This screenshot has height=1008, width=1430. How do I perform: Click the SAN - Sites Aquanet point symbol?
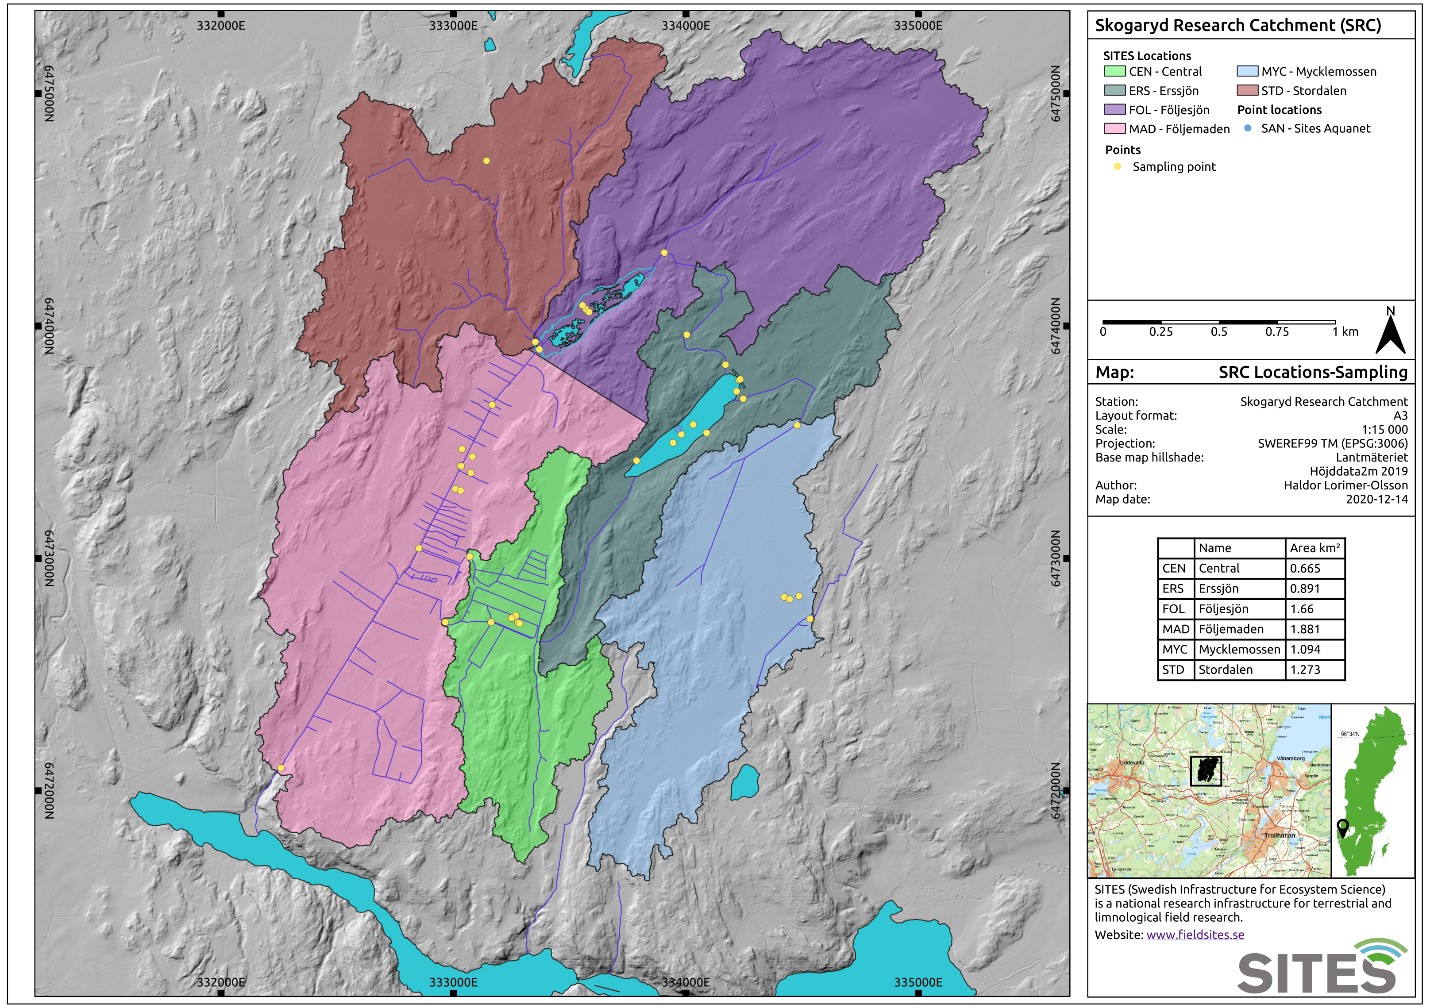point(1247,128)
